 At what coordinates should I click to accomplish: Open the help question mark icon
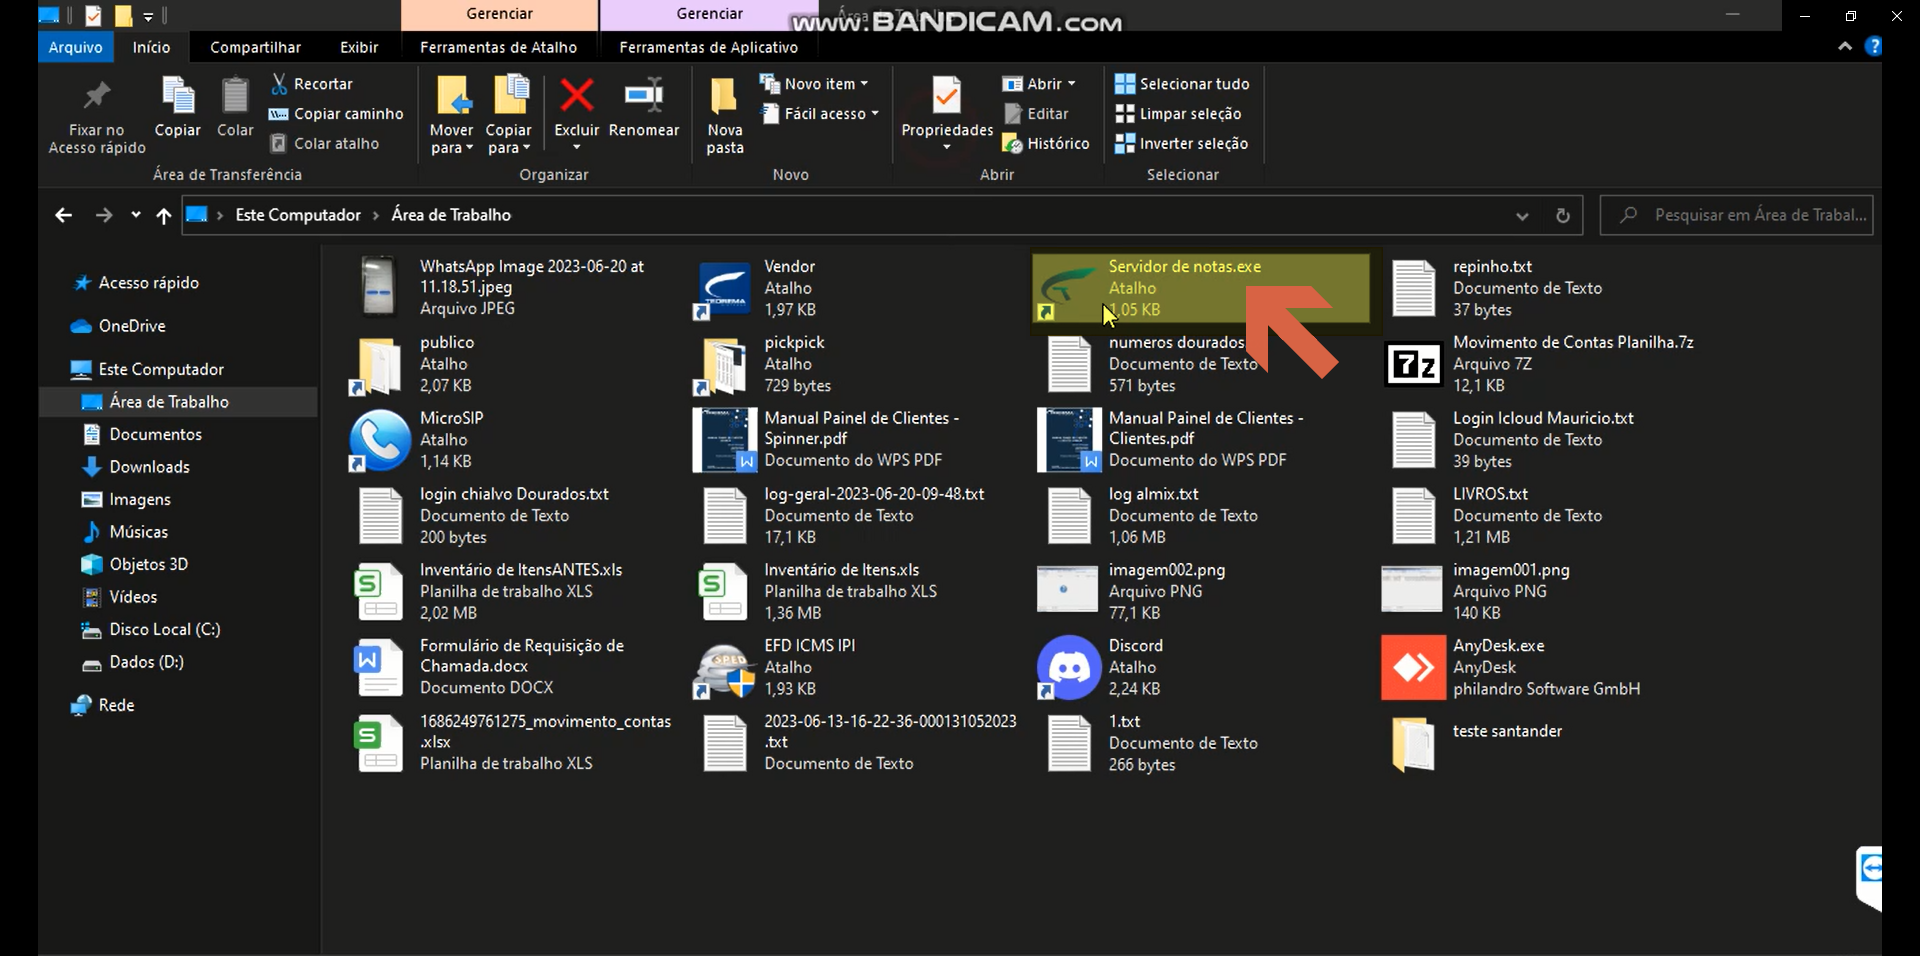1874,46
